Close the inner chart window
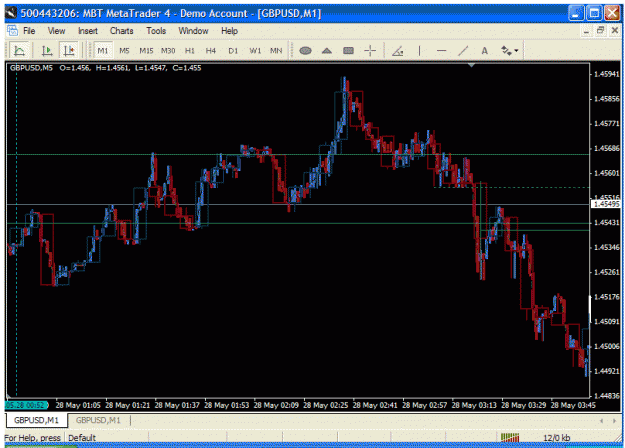Screen dimensions: 625x448 pyautogui.click(x=615, y=31)
